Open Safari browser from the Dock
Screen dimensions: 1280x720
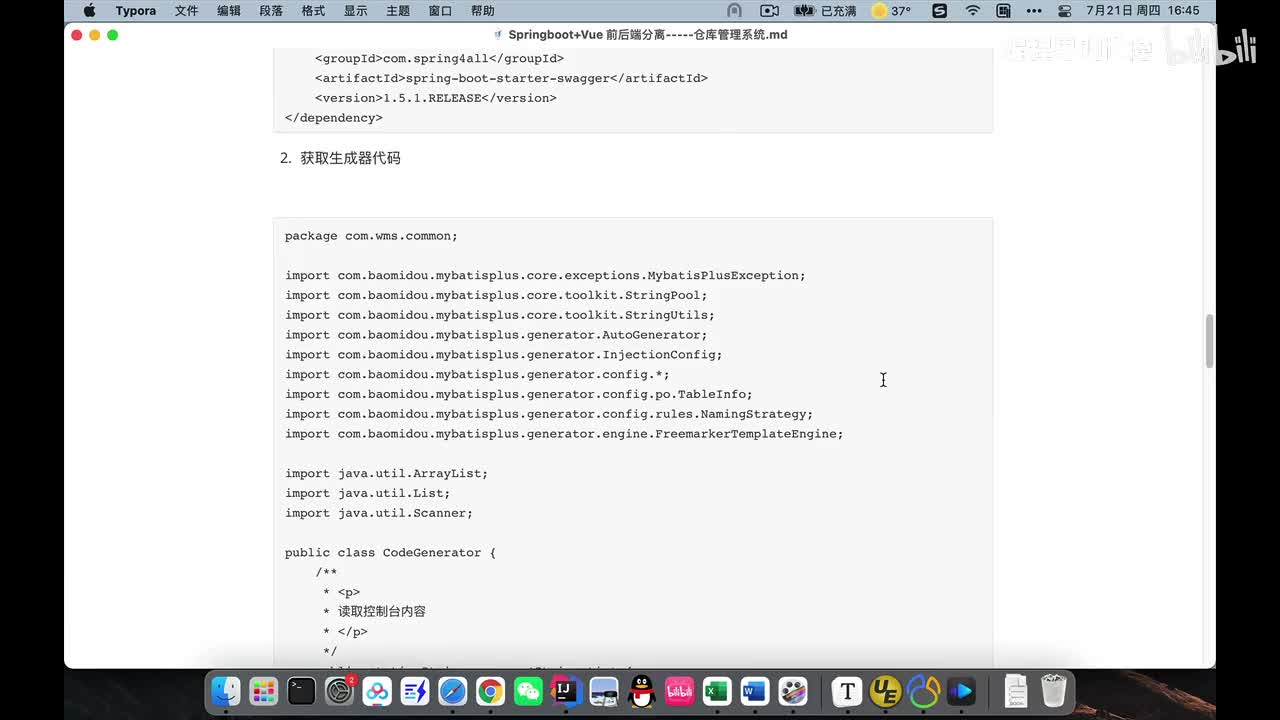pos(453,691)
